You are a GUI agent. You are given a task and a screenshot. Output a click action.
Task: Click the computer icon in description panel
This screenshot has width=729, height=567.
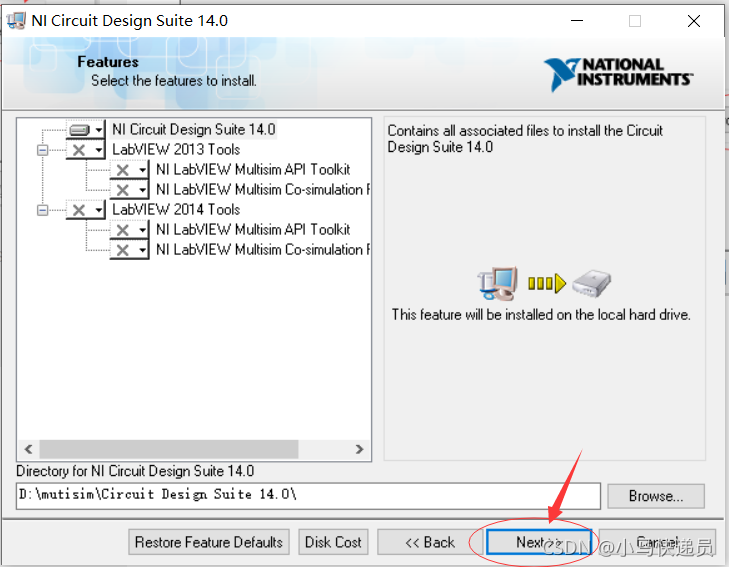pos(497,283)
